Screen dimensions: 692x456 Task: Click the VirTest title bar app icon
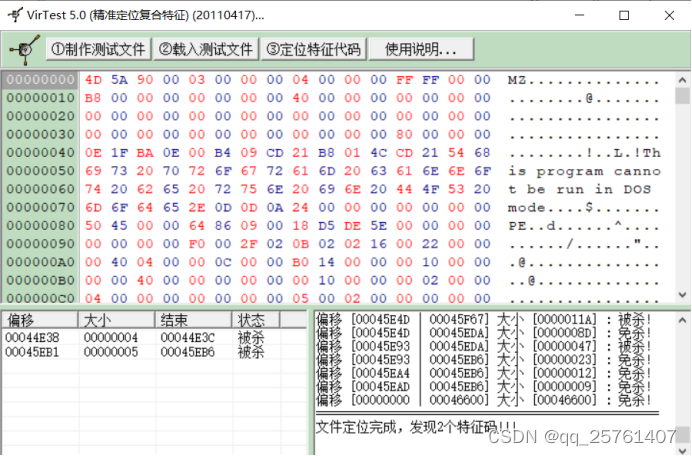coord(15,15)
